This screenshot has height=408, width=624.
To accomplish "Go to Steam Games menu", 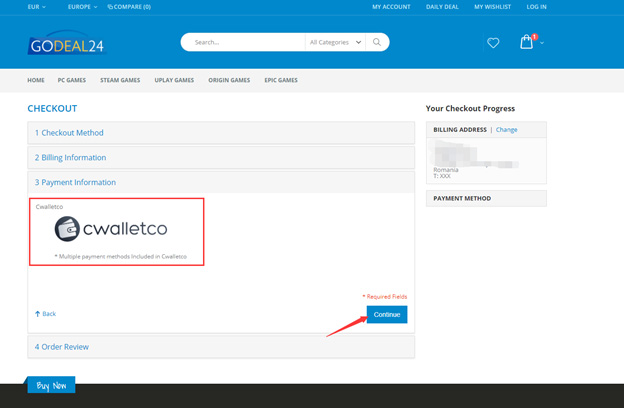I will pos(120,80).
